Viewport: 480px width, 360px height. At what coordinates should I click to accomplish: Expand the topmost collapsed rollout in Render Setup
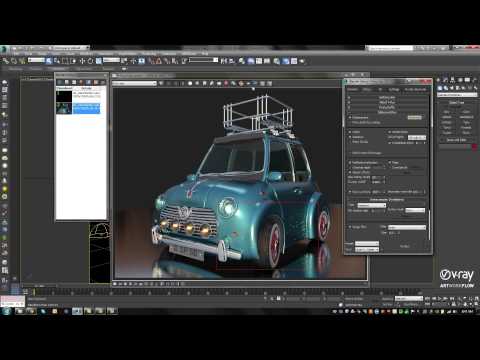click(387, 98)
